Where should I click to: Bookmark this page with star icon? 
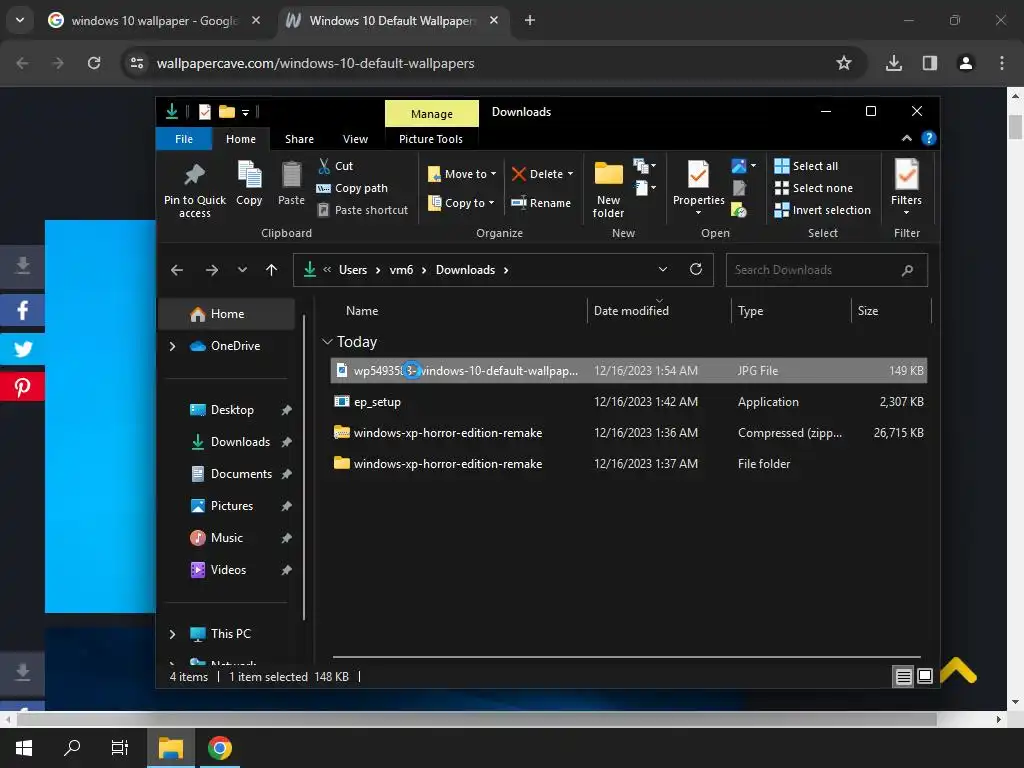click(844, 63)
